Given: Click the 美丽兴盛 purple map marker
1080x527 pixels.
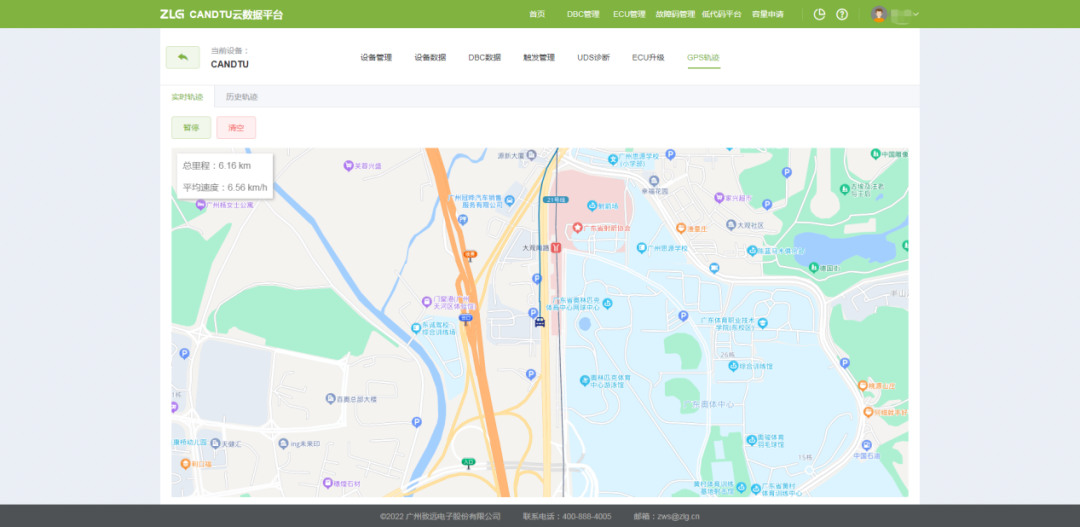Looking at the screenshot, I should tap(348, 166).
